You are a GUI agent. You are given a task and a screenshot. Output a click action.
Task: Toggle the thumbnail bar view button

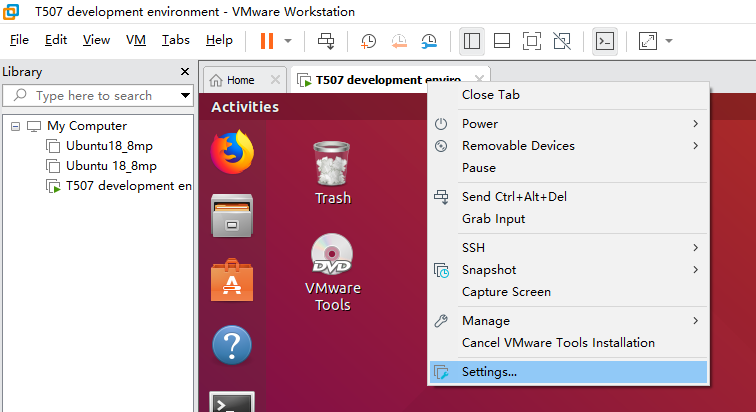pyautogui.click(x=502, y=41)
